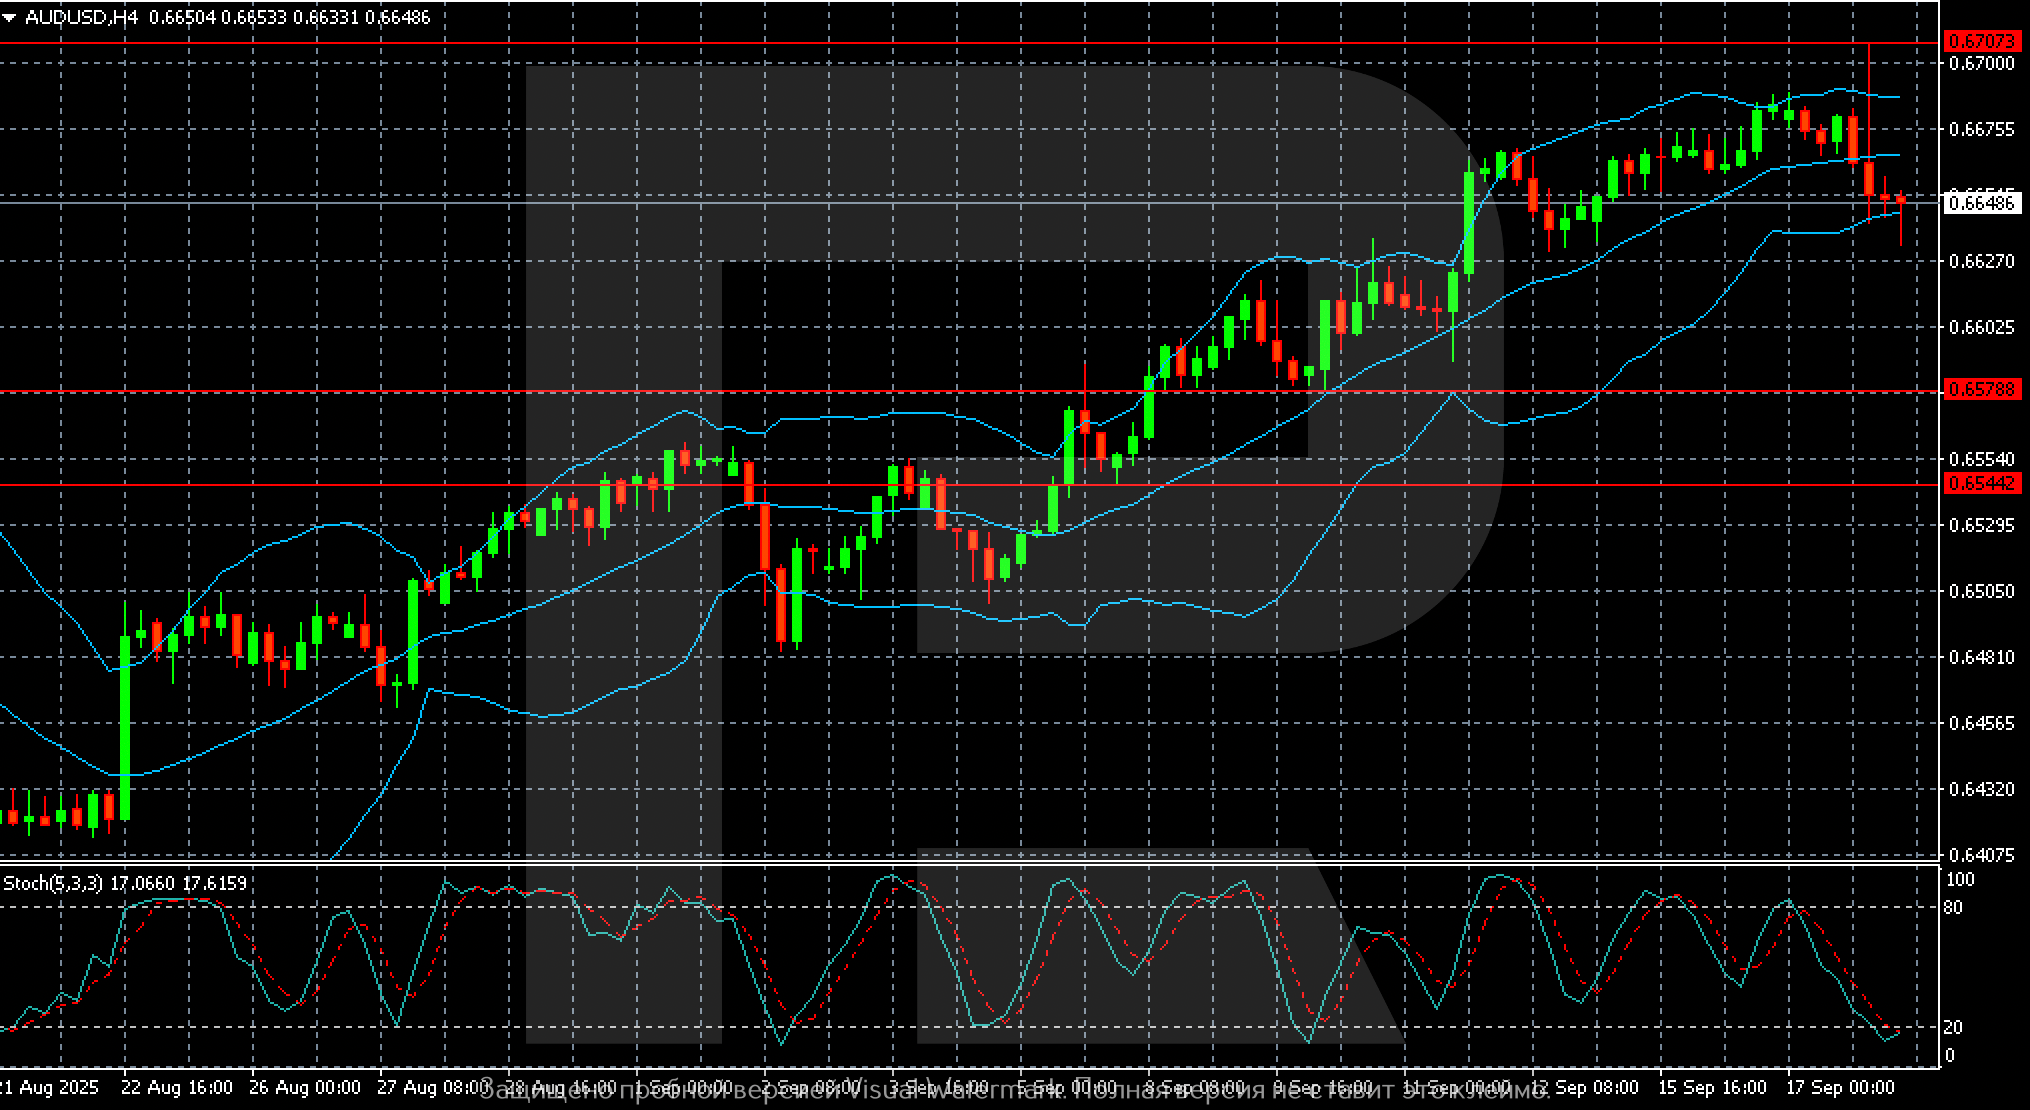The width and height of the screenshot is (2030, 1110).
Task: Click the tall green candle on 22 Aug
Action: (125, 725)
